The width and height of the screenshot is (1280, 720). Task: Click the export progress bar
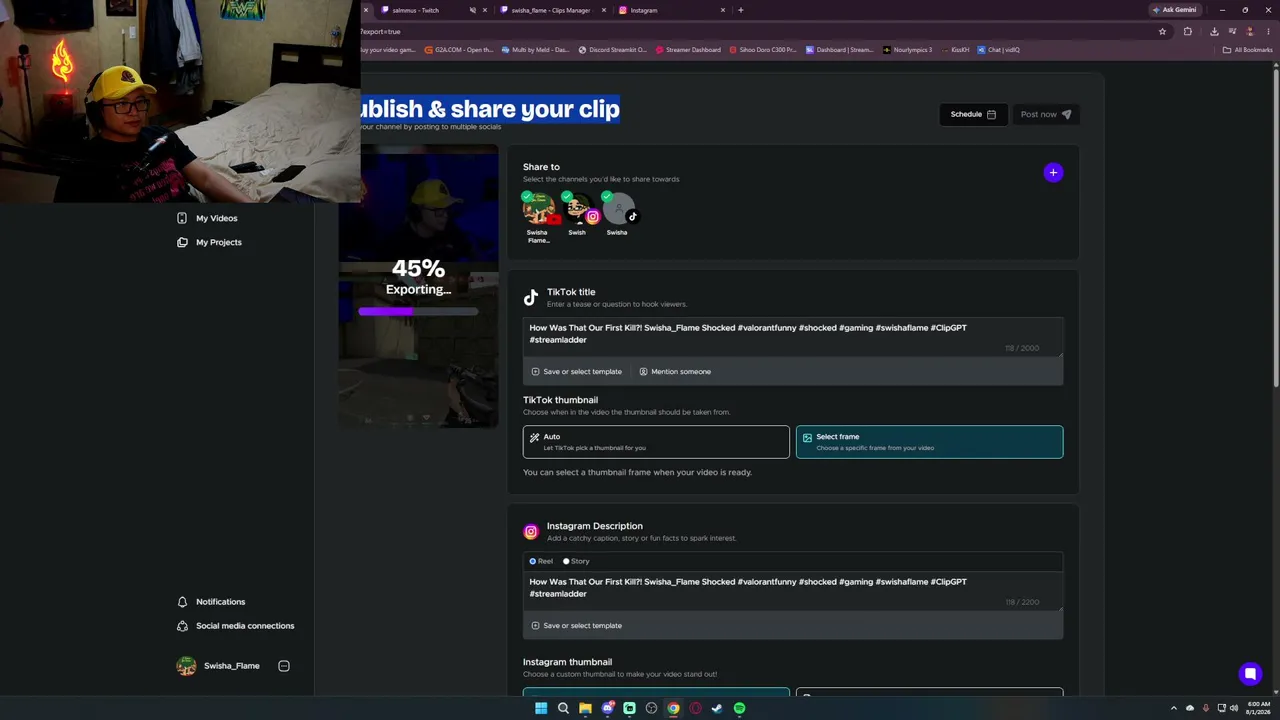(418, 311)
